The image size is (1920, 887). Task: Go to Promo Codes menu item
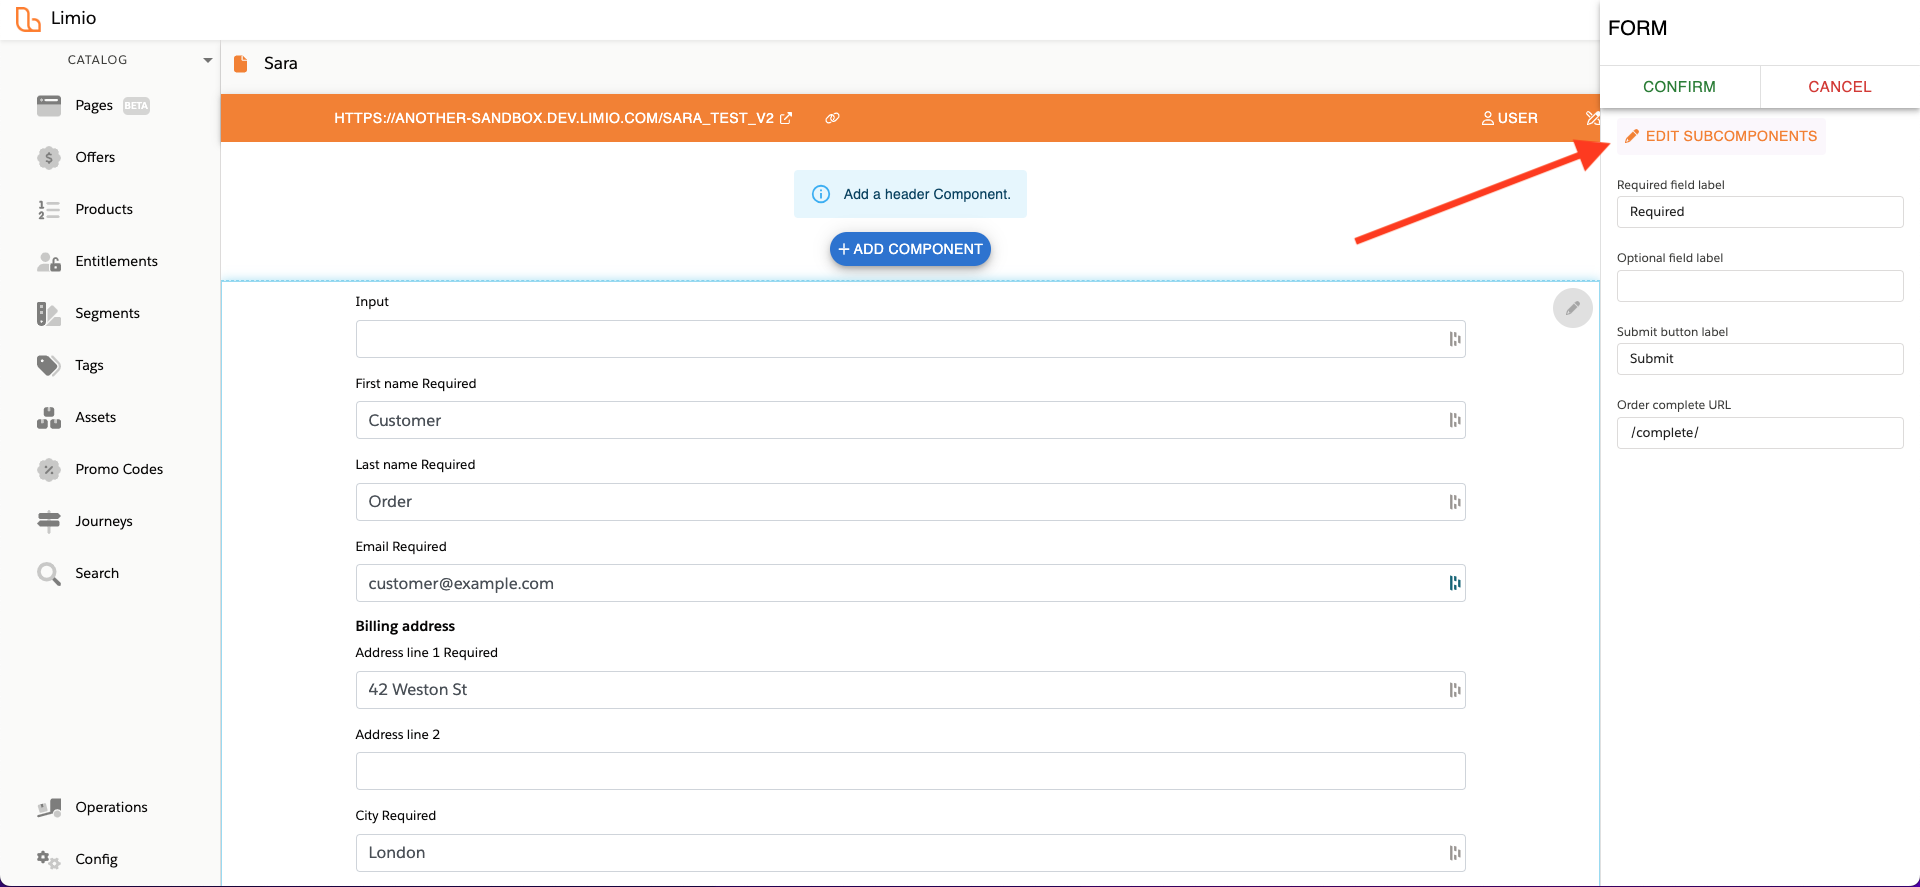tap(119, 469)
